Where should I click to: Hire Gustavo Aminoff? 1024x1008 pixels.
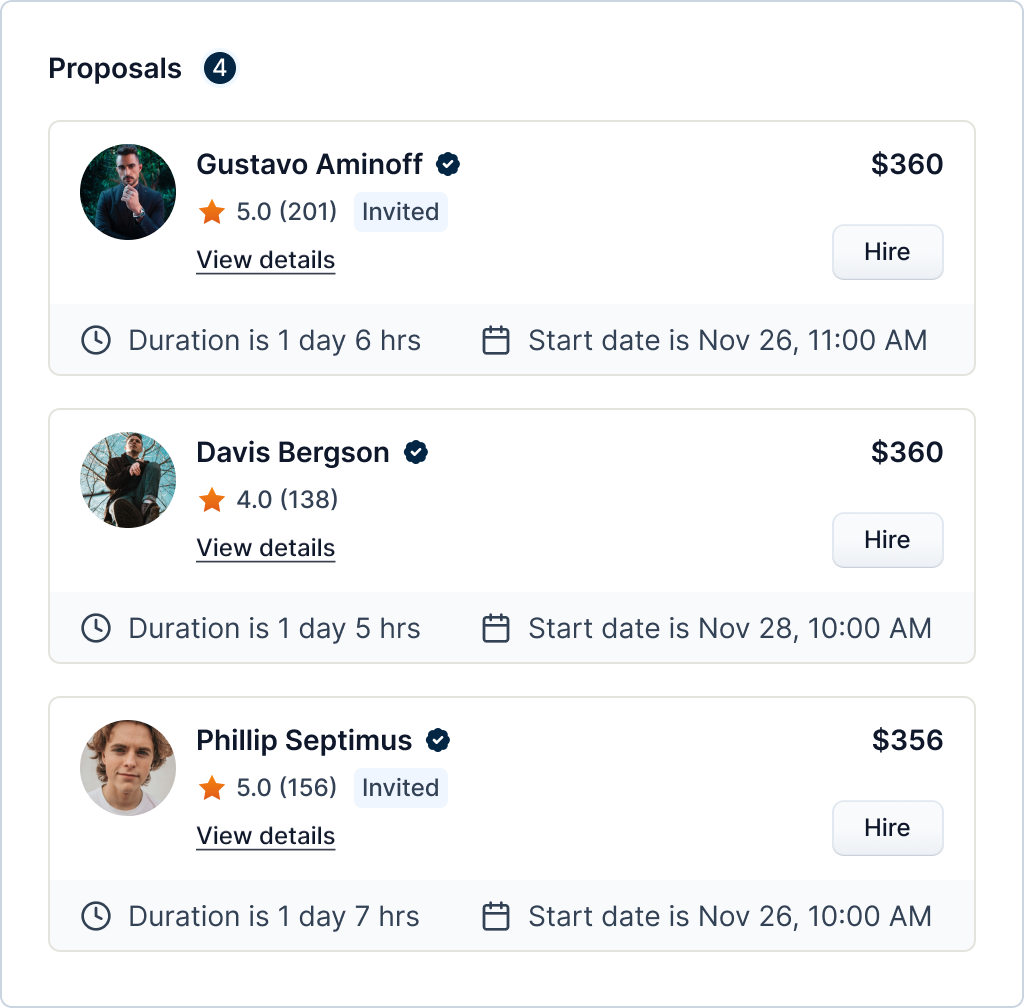click(x=887, y=252)
